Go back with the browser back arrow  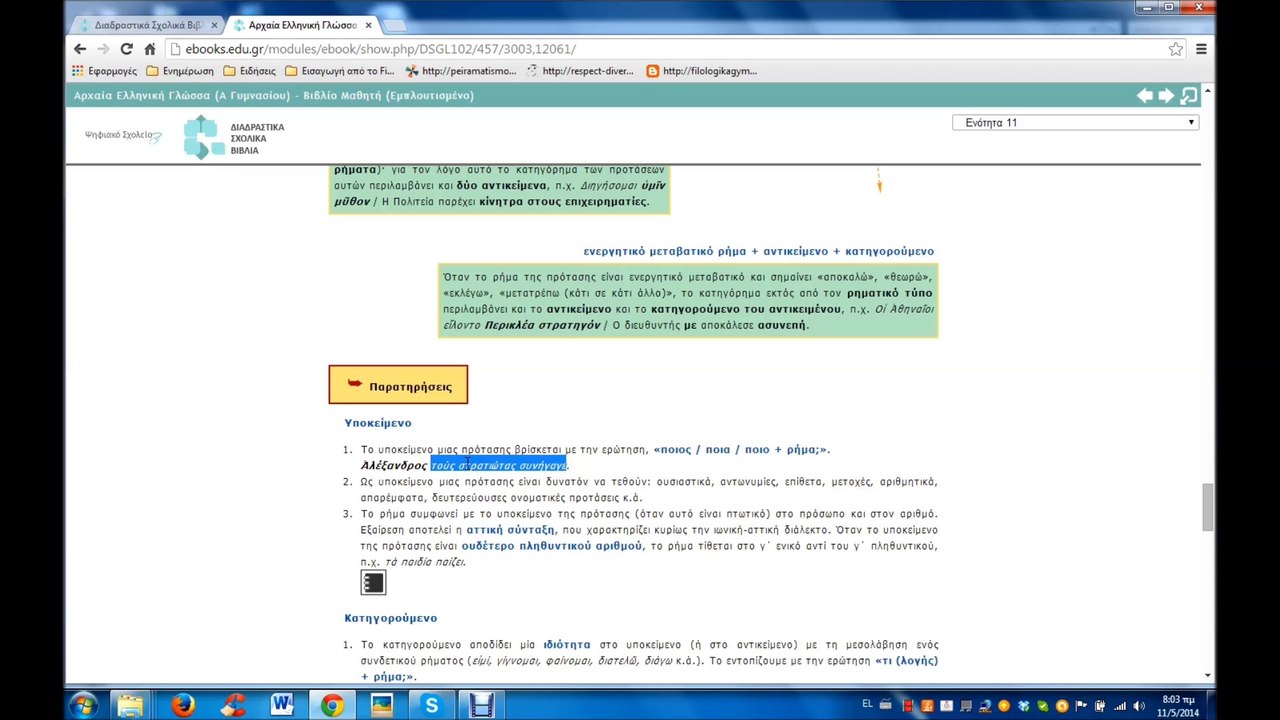[80, 49]
